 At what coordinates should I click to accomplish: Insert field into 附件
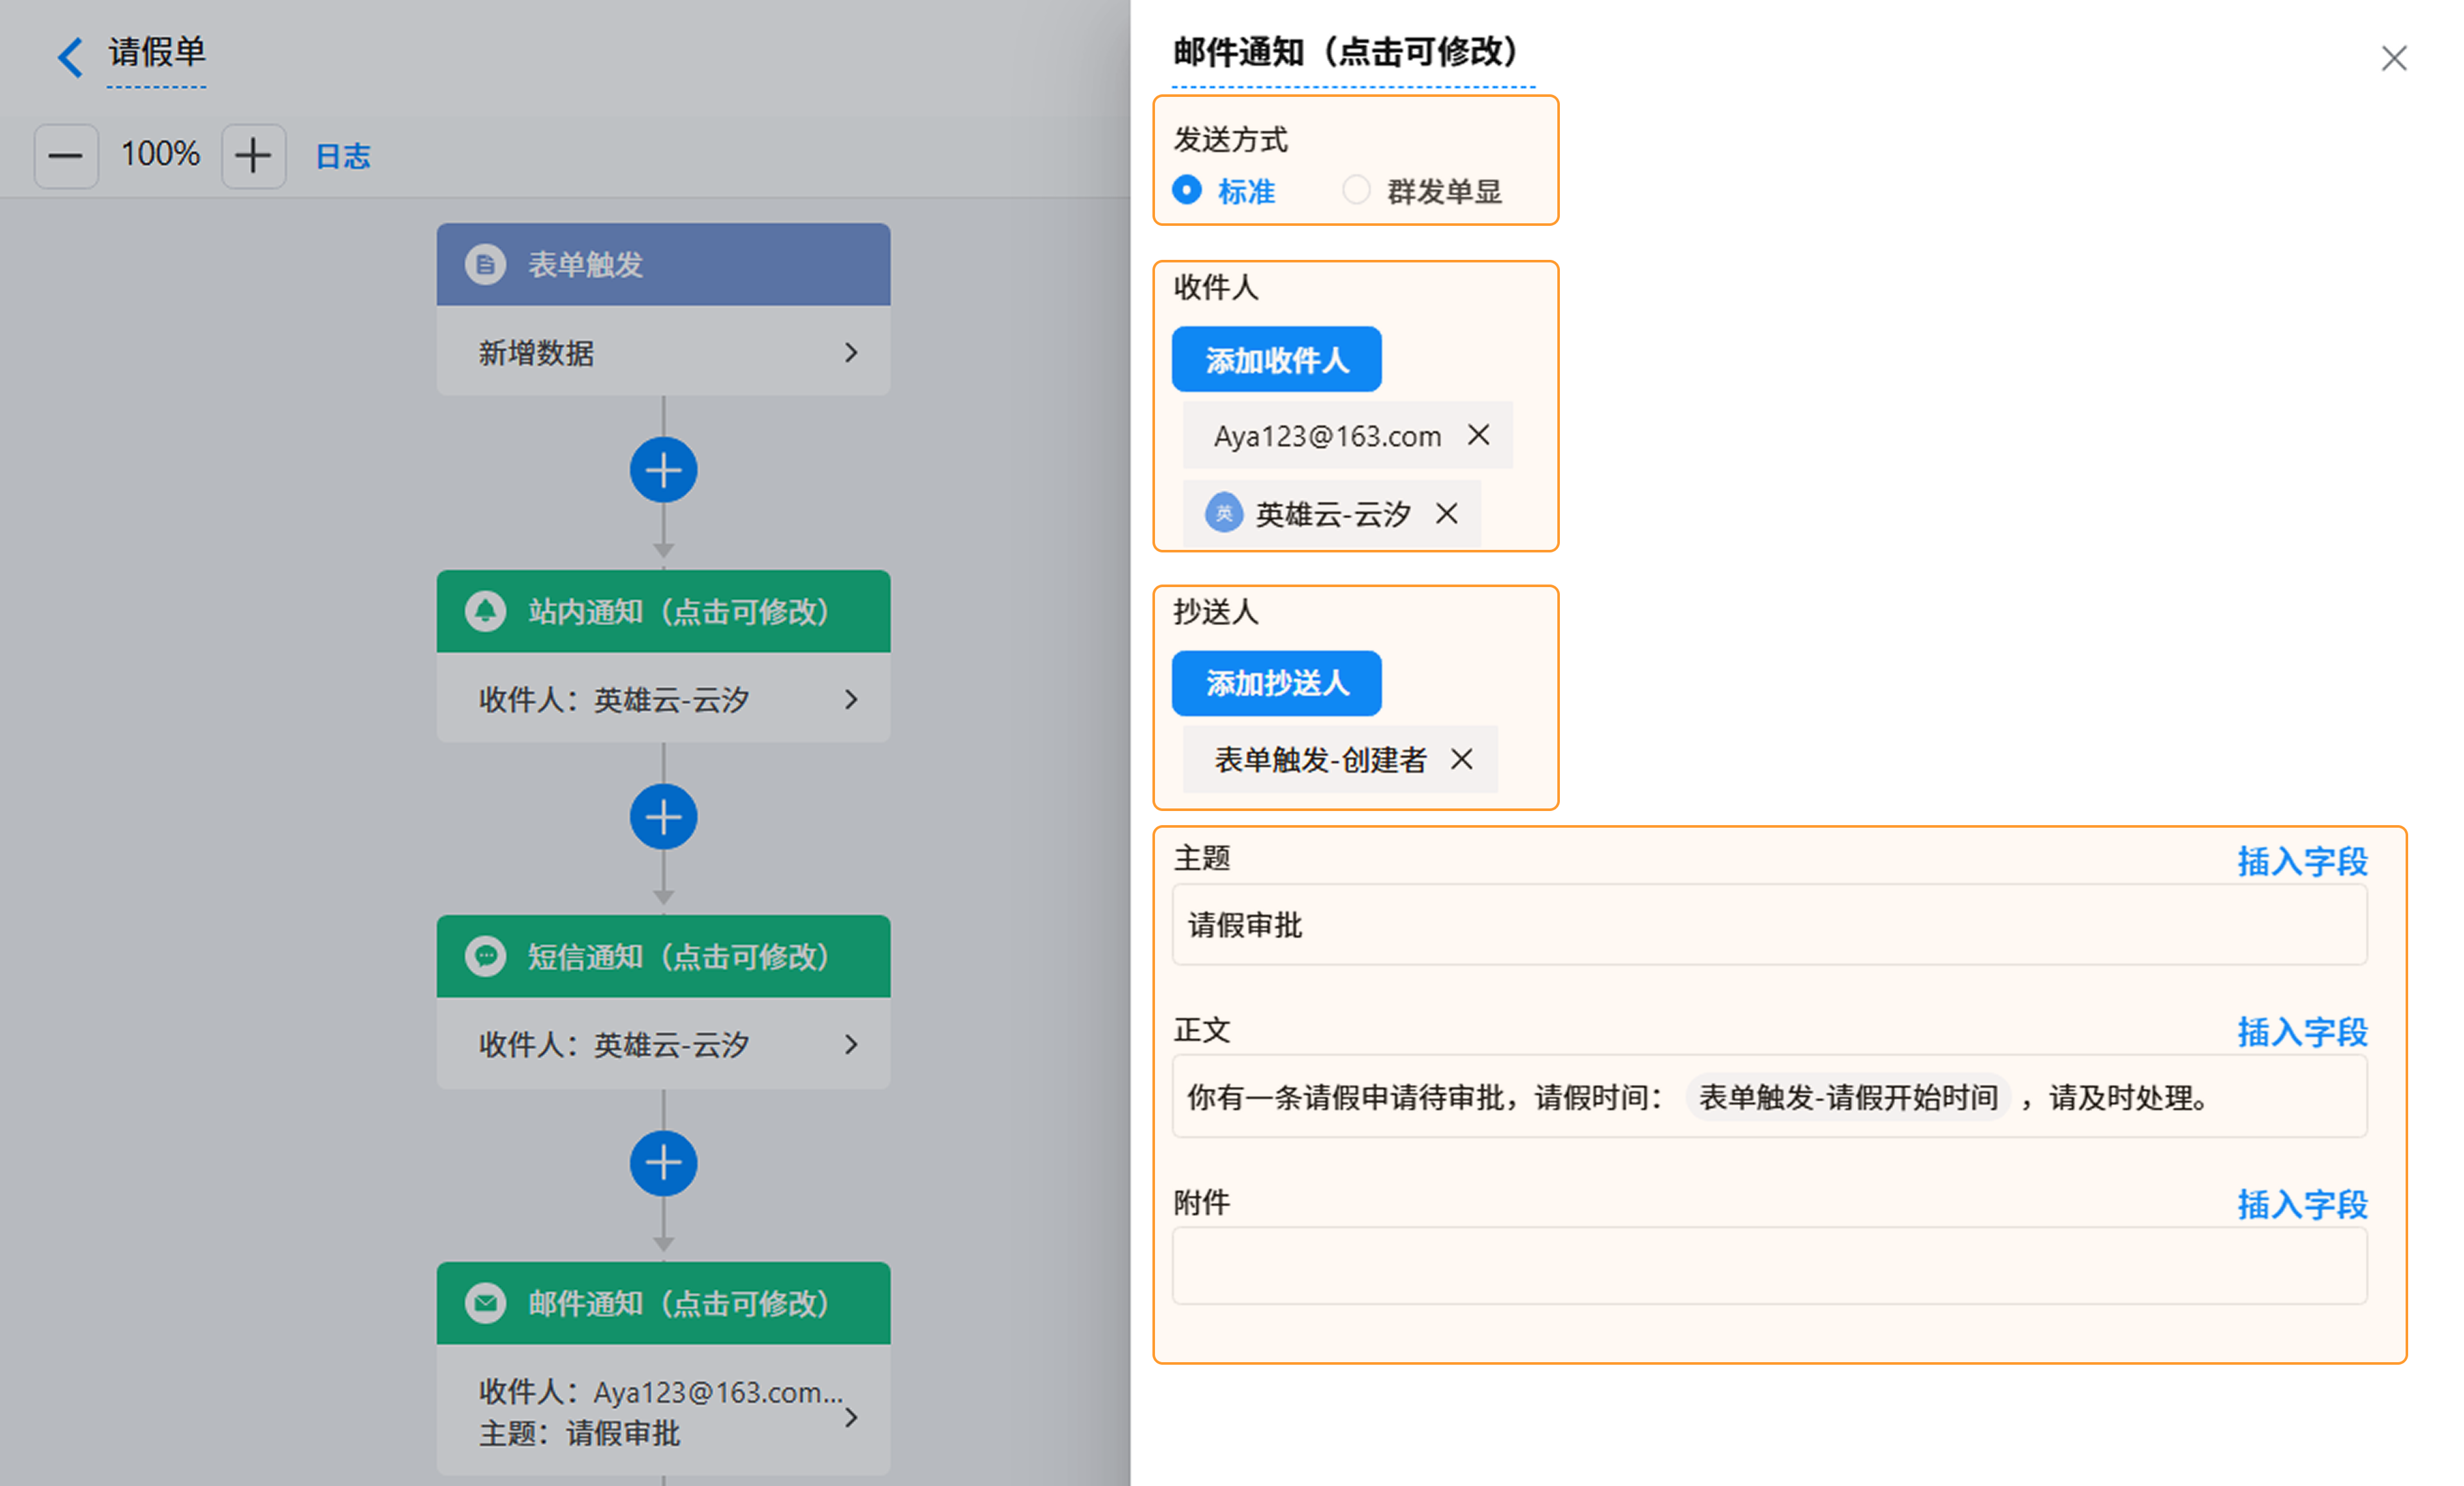tap(2302, 1205)
